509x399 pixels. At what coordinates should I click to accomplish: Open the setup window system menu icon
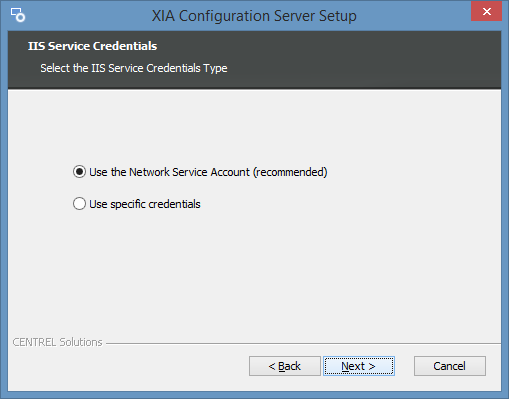point(18,15)
